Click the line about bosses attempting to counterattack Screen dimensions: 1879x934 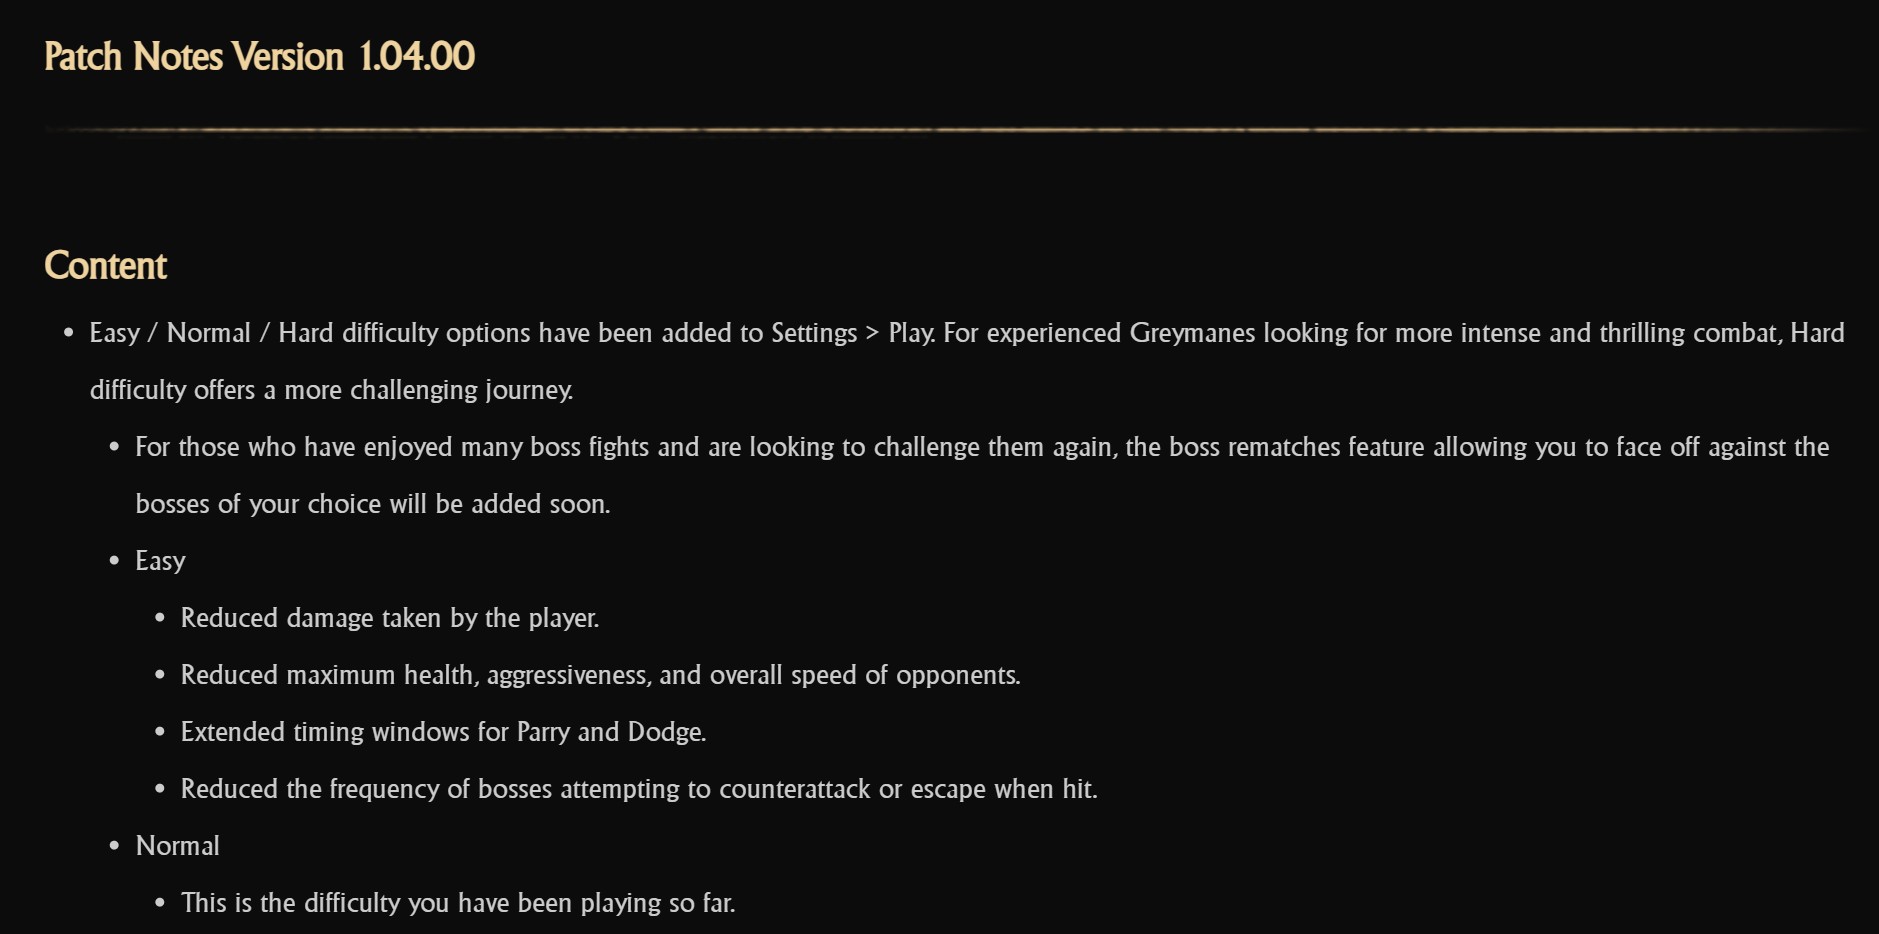point(638,789)
